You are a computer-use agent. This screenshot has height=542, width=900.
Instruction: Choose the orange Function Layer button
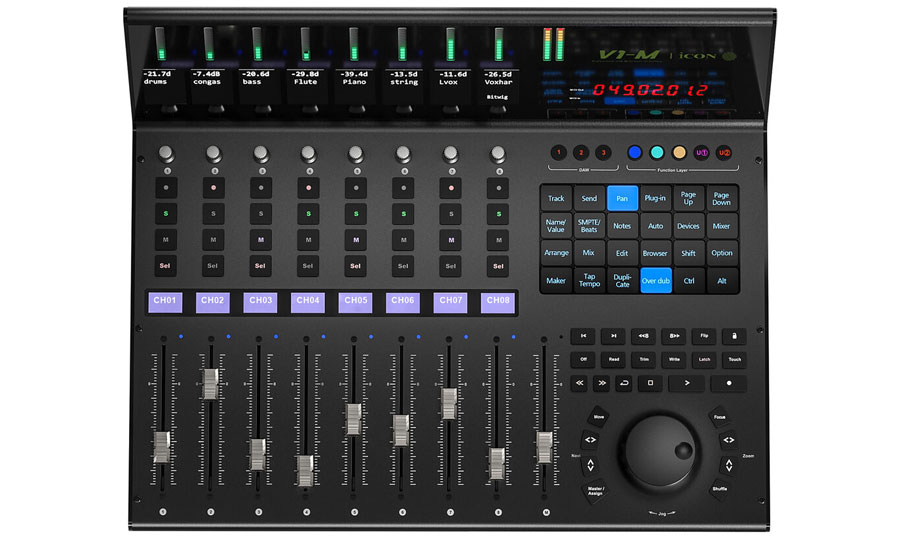pos(679,153)
